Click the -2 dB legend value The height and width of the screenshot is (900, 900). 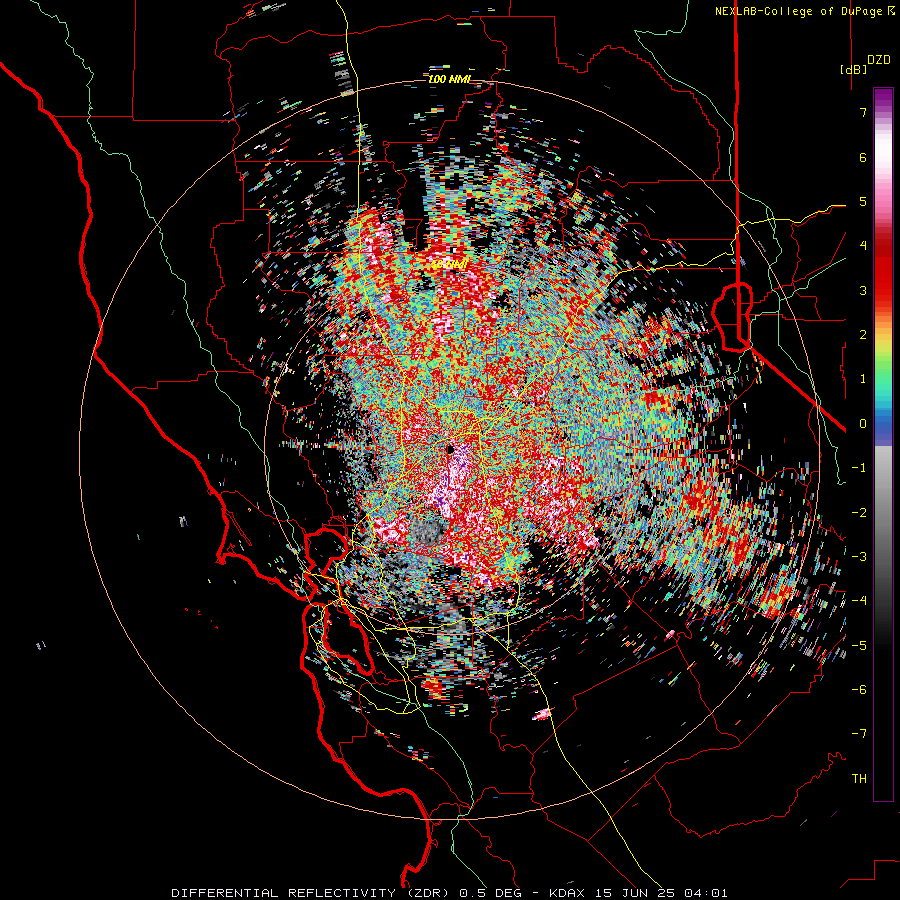point(859,513)
